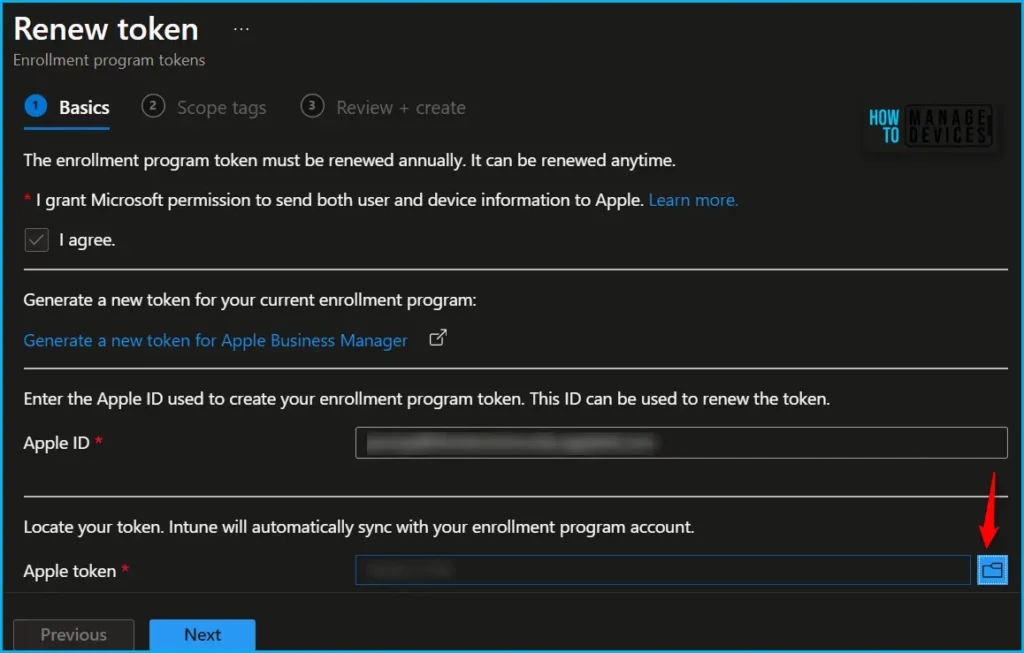Click the folder browse icon for Apple token
Image resolution: width=1024 pixels, height=653 pixels.
click(992, 570)
